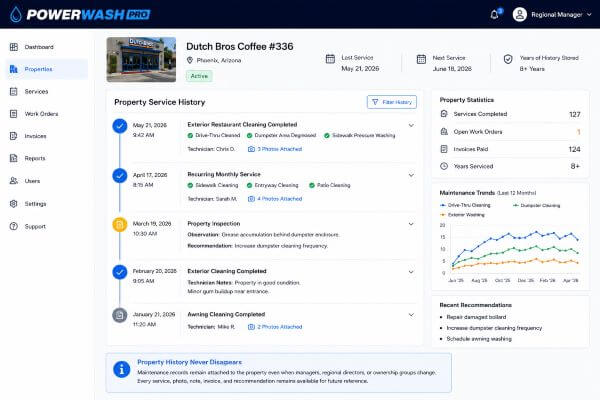This screenshot has width=600, height=400.
Task: Expand the Recurring Monthly Service entry
Action: [x=411, y=175]
